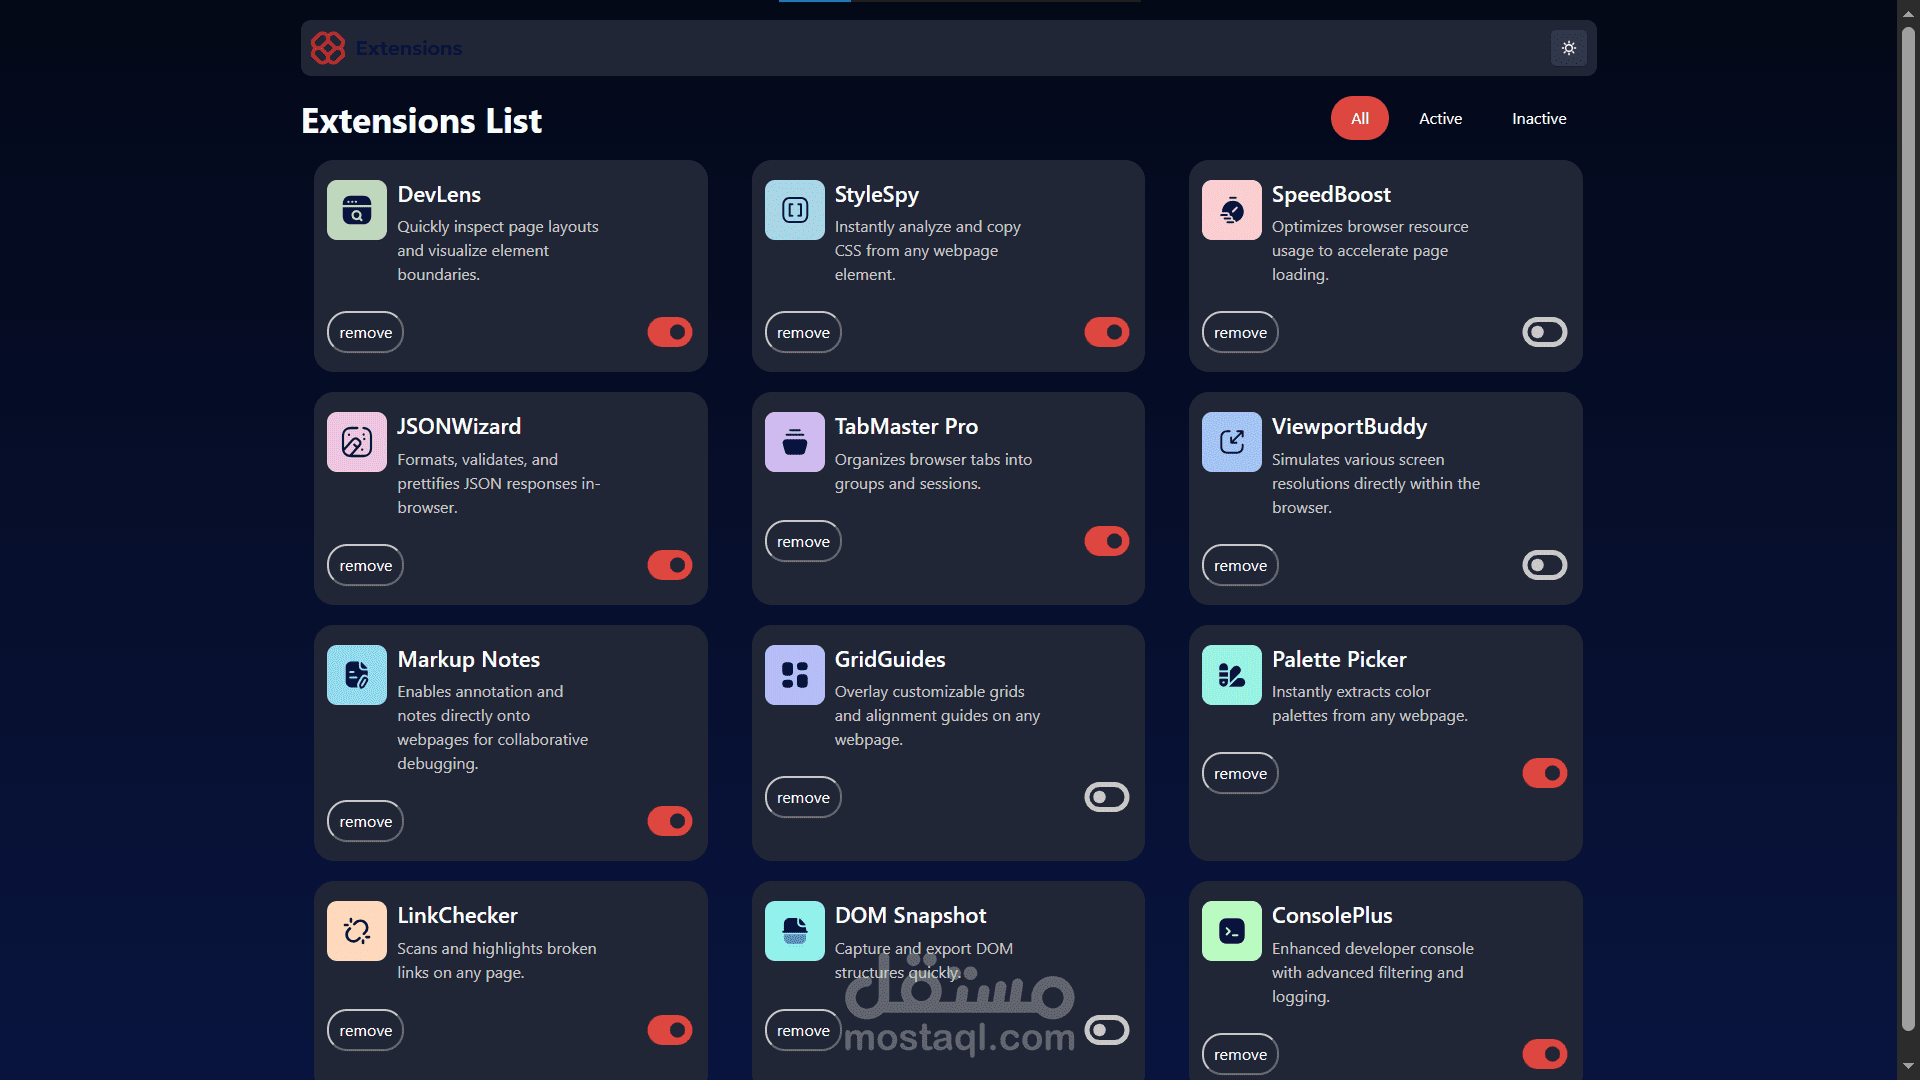Show only Active extensions
Screen dimensions: 1920x1080
(x=1440, y=118)
